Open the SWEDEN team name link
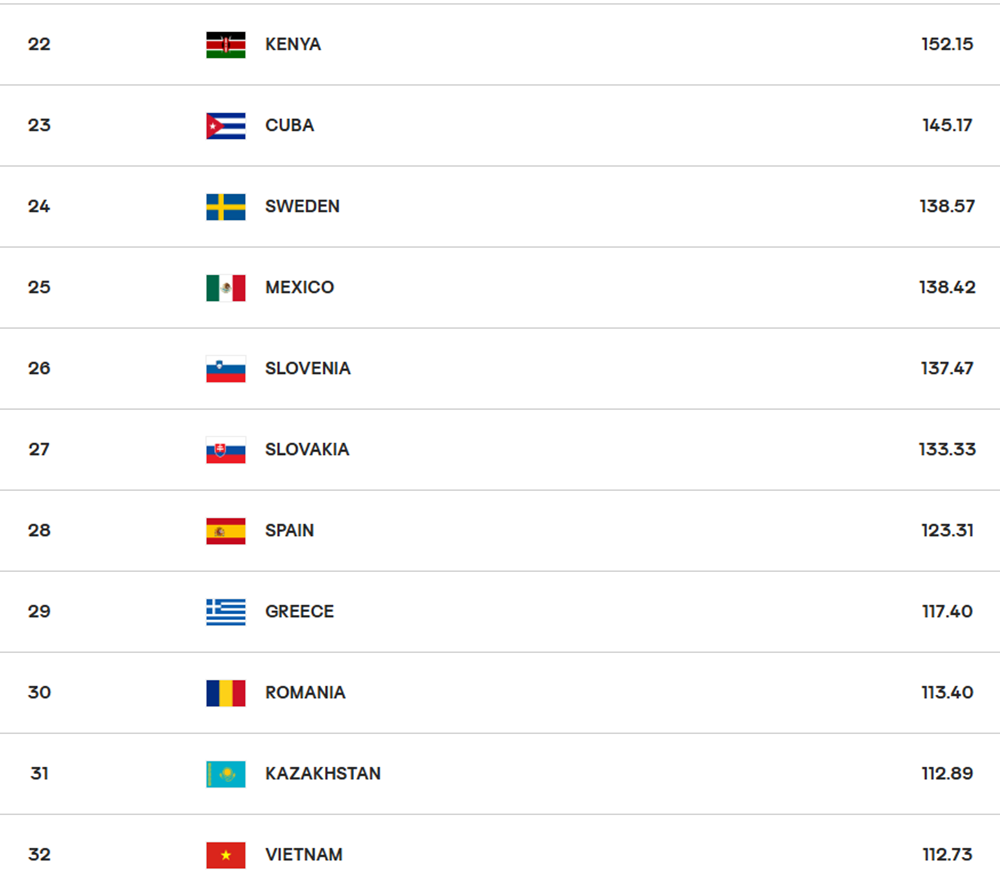 point(302,207)
